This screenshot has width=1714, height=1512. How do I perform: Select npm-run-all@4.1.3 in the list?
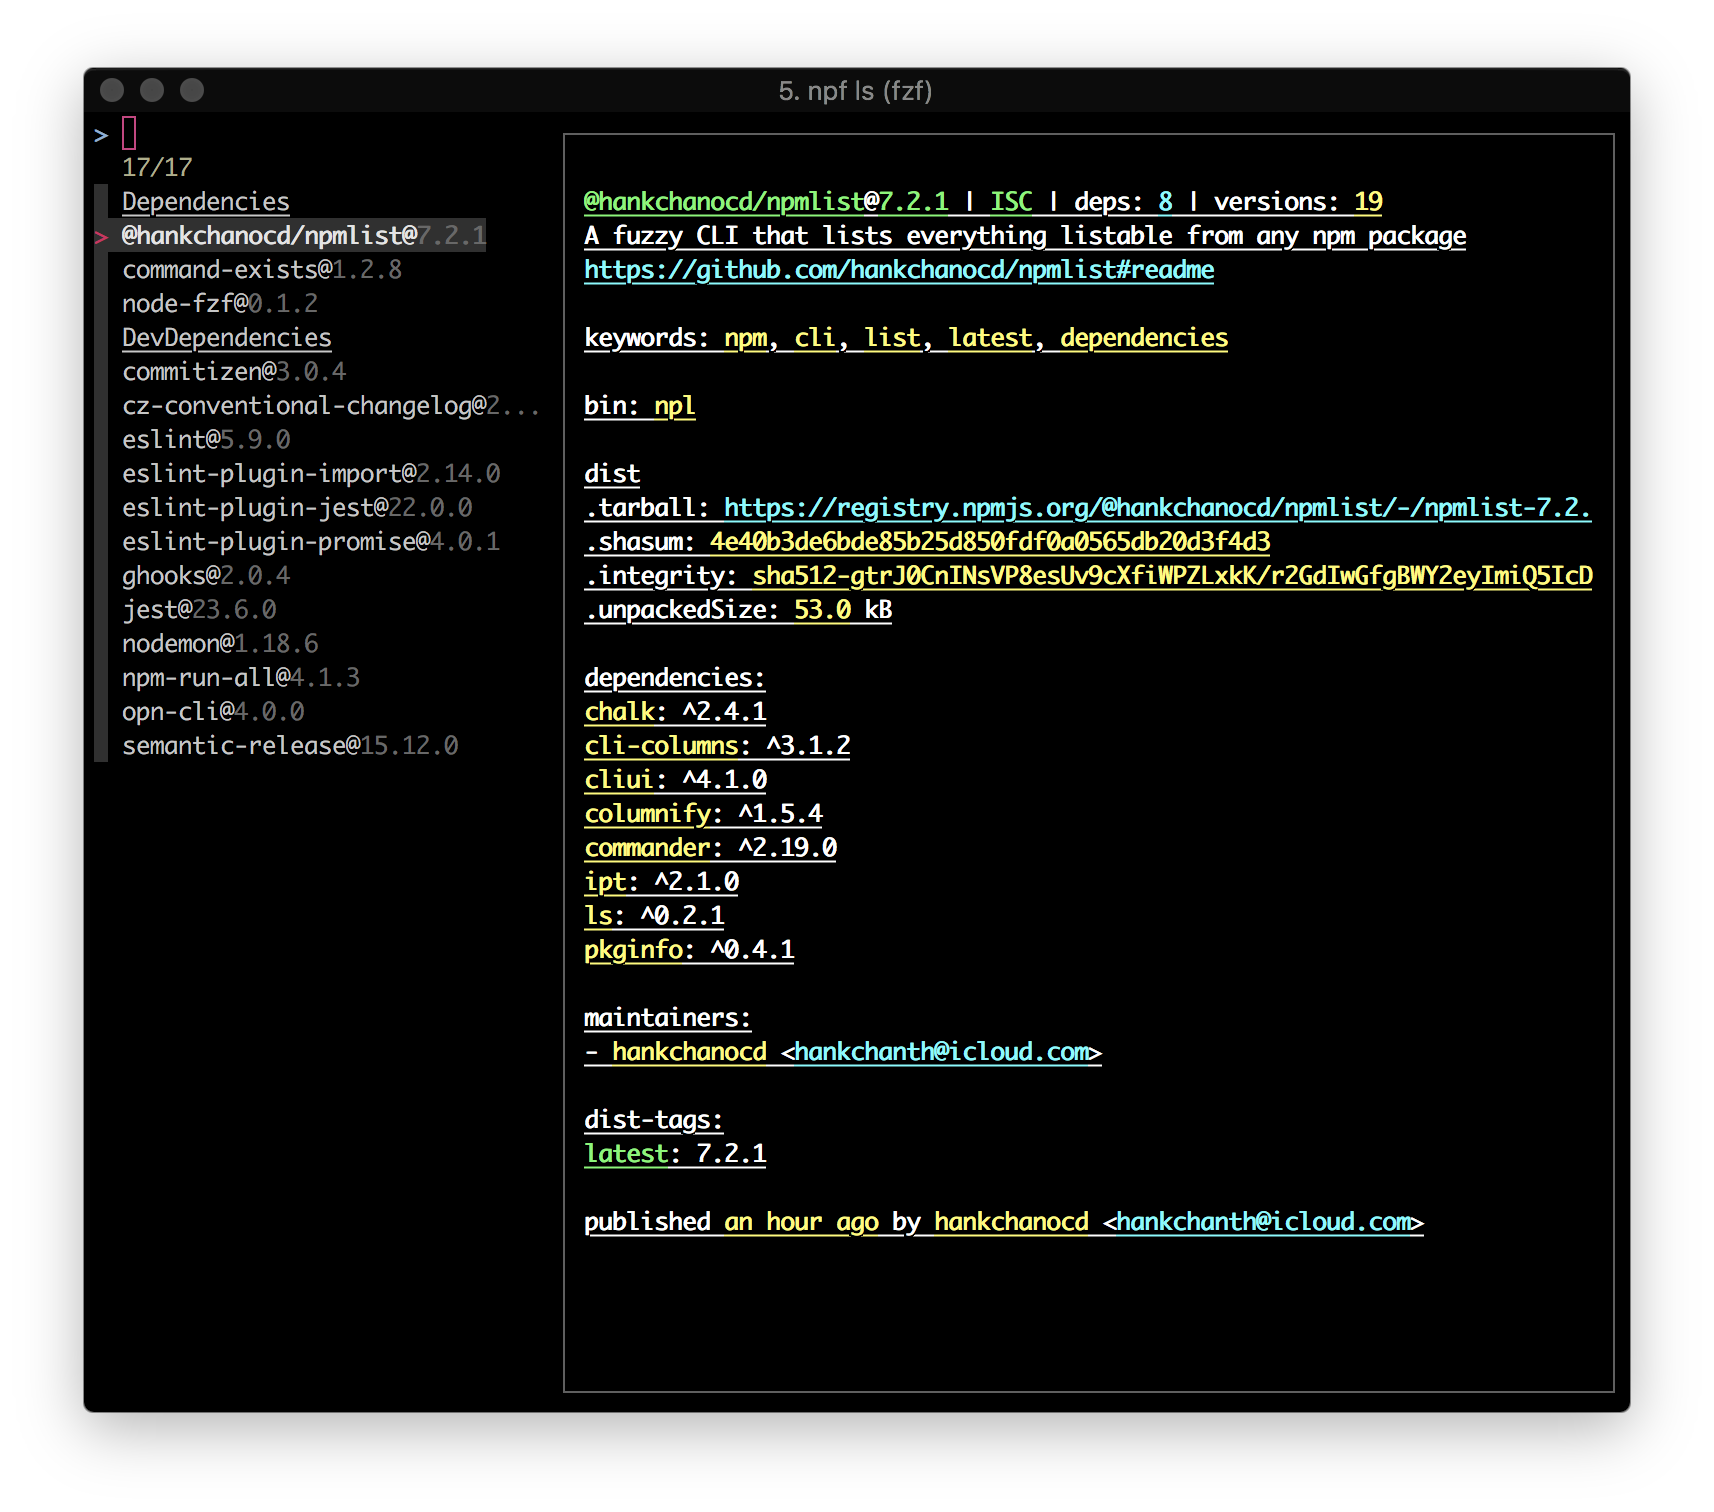tap(241, 677)
